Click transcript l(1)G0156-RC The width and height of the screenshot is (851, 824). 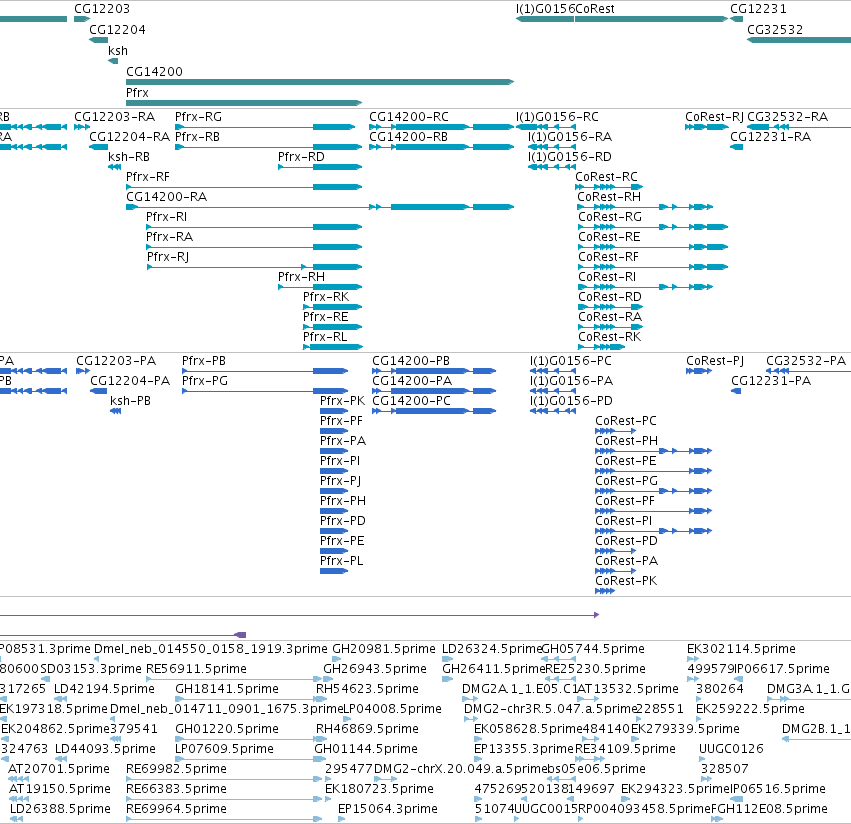pyautogui.click(x=545, y=127)
